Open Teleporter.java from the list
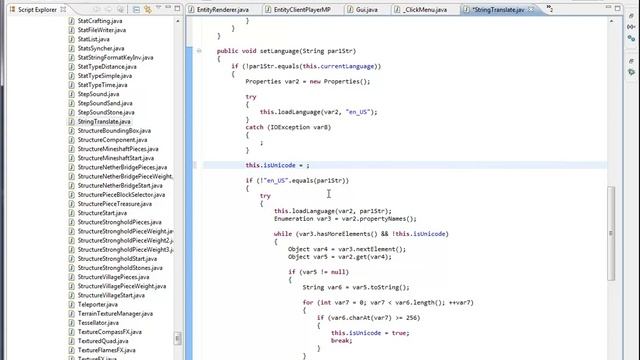This screenshot has height=360, width=640. click(x=98, y=304)
